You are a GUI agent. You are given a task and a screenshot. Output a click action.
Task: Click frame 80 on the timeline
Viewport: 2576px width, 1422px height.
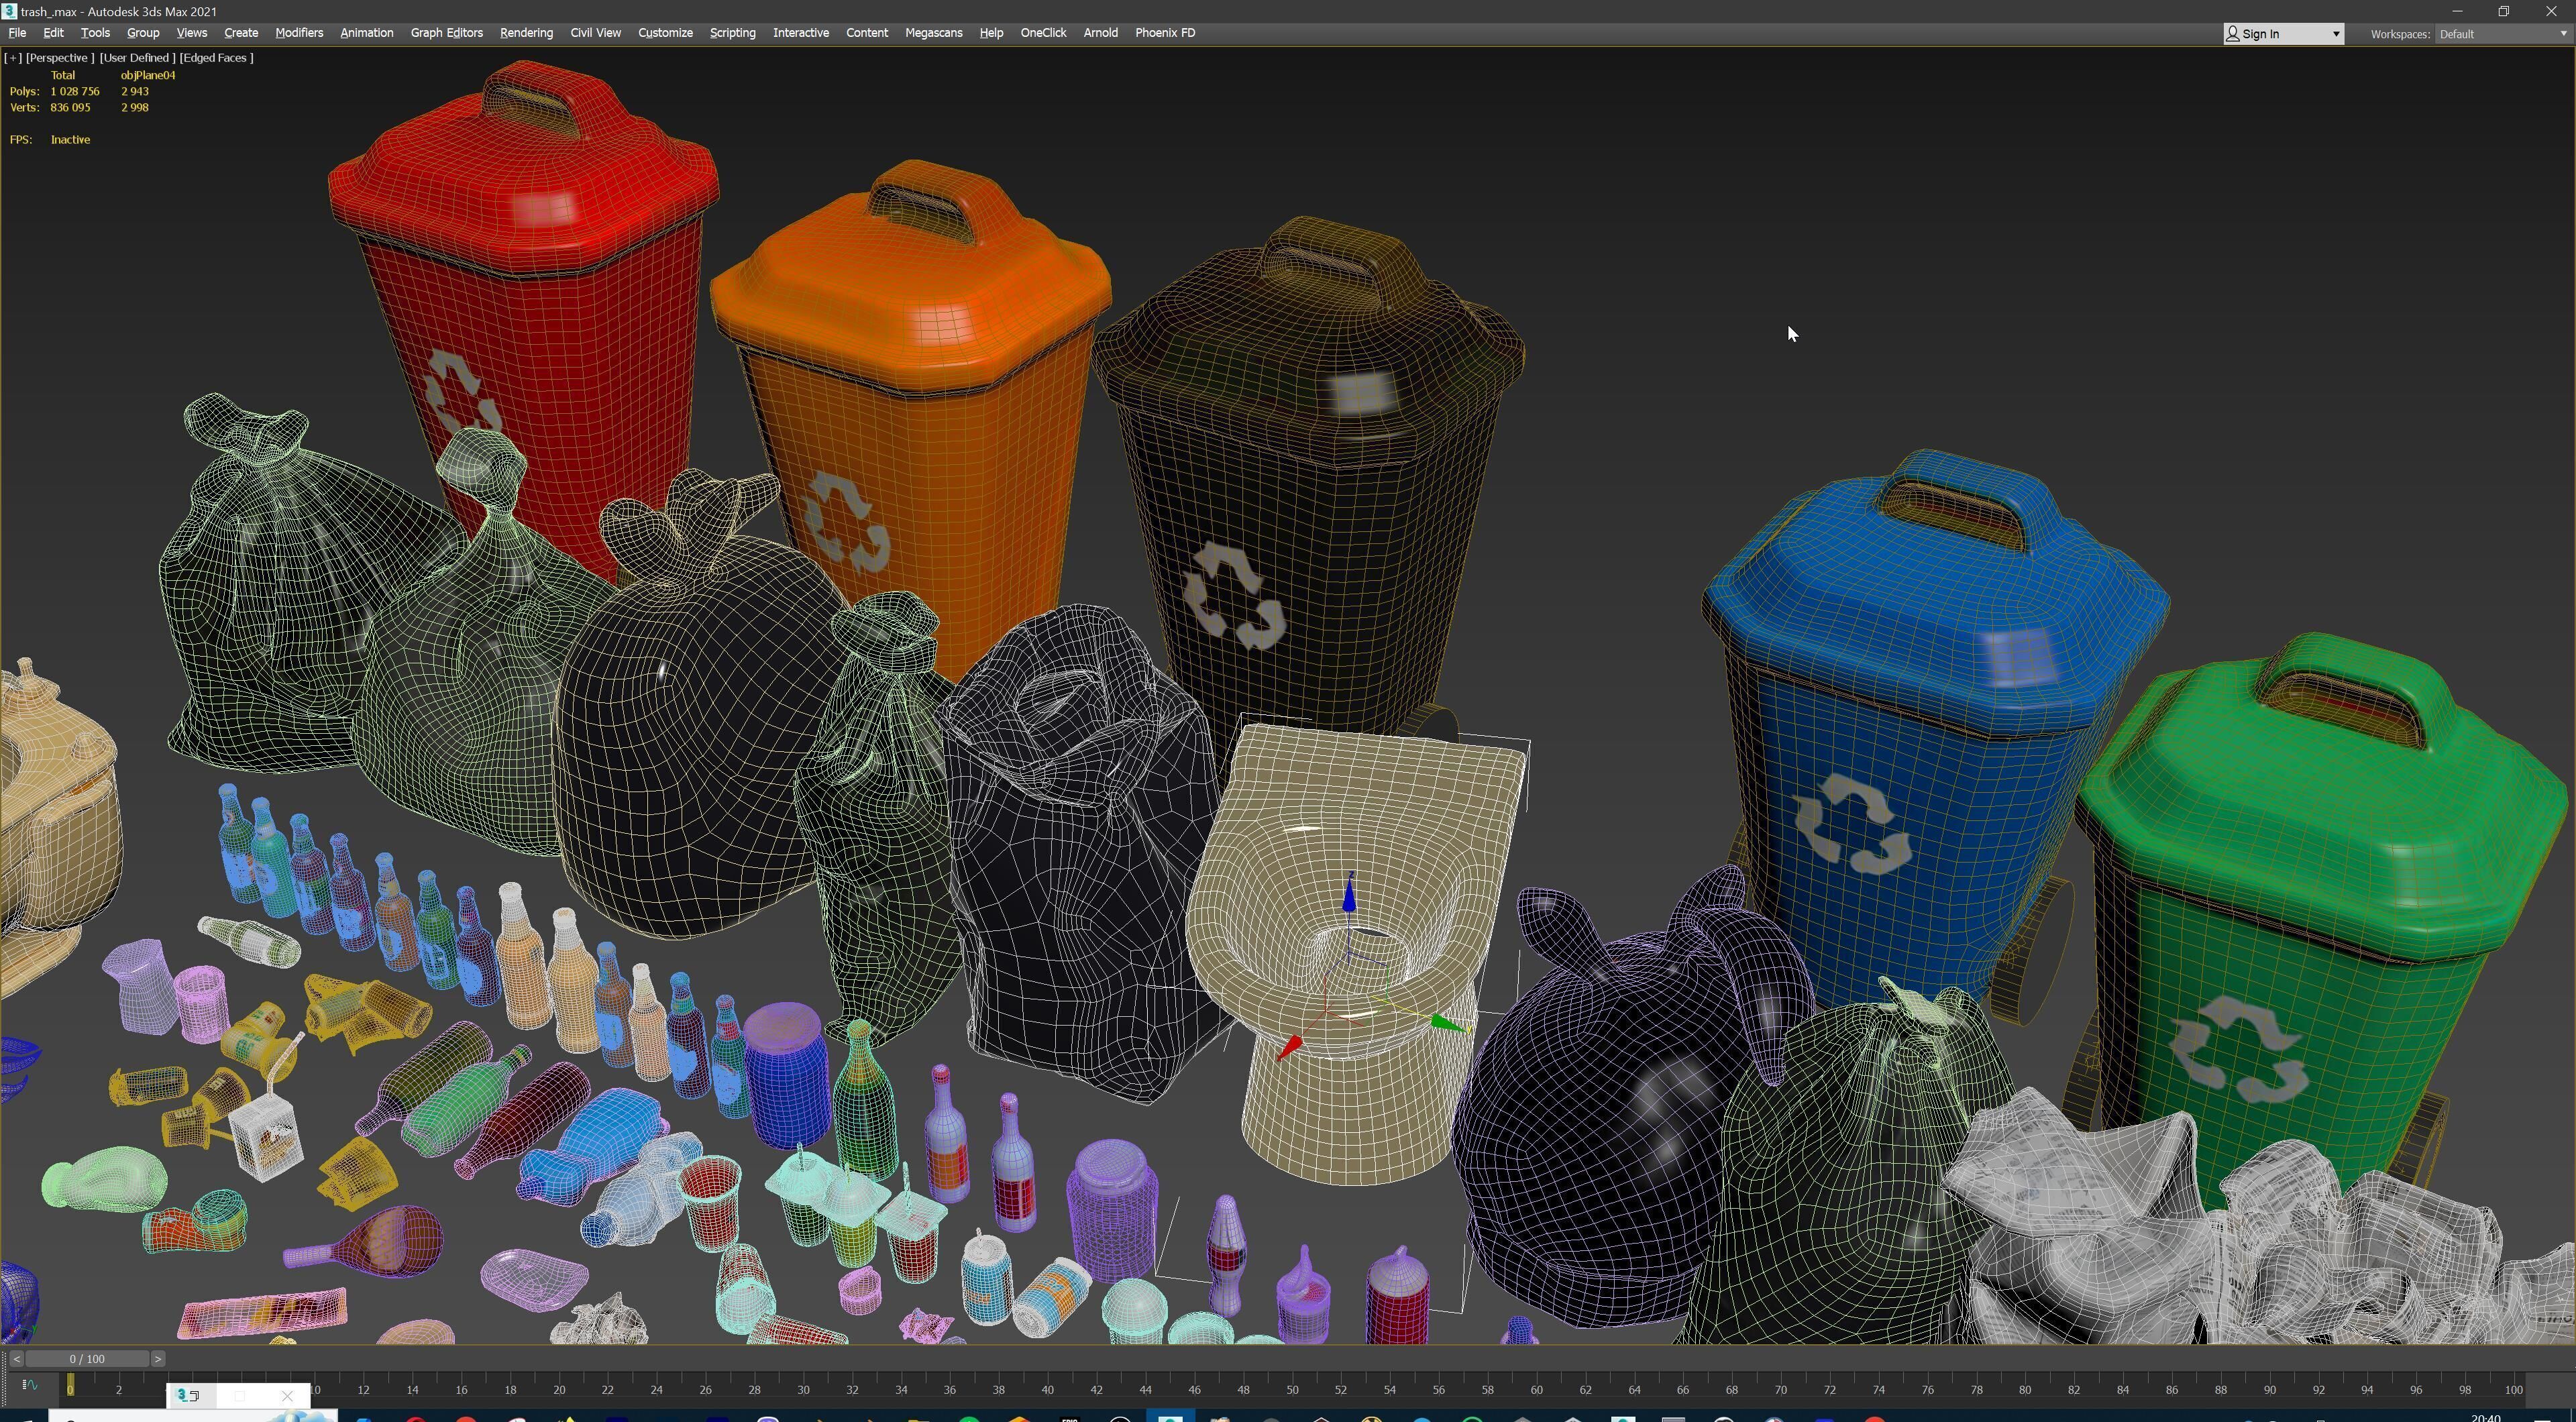(2025, 1390)
